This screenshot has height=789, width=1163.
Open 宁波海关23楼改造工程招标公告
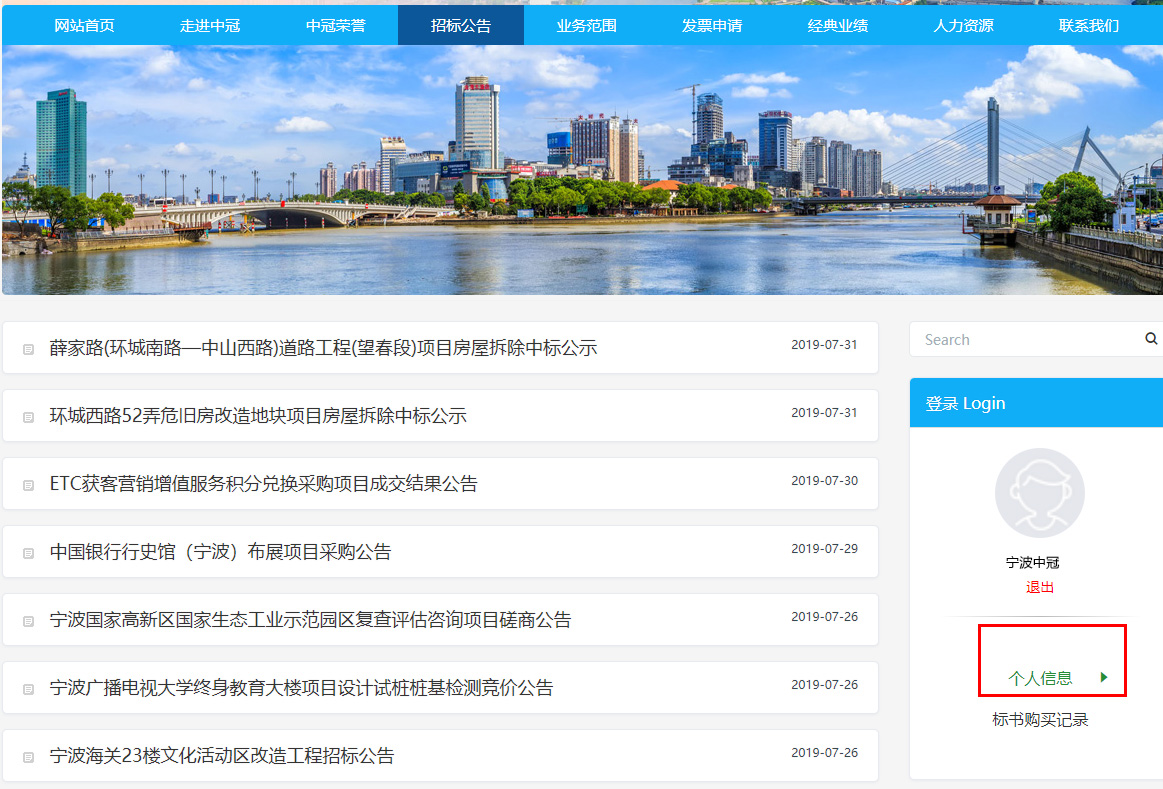pos(222,756)
